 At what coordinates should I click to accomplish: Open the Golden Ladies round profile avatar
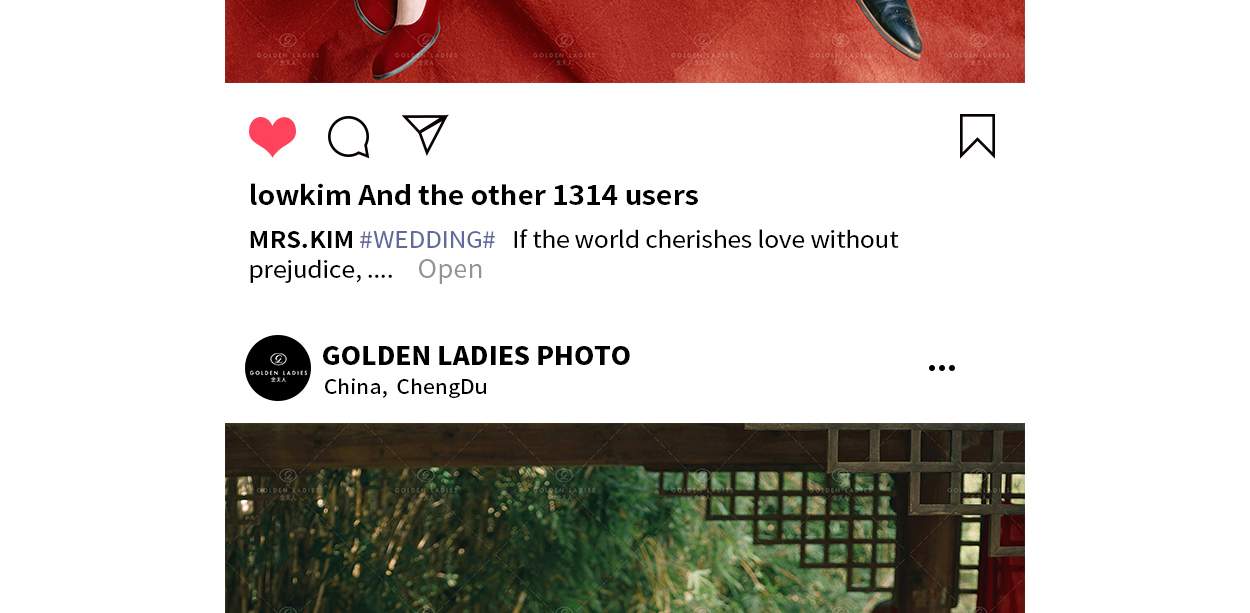278,368
